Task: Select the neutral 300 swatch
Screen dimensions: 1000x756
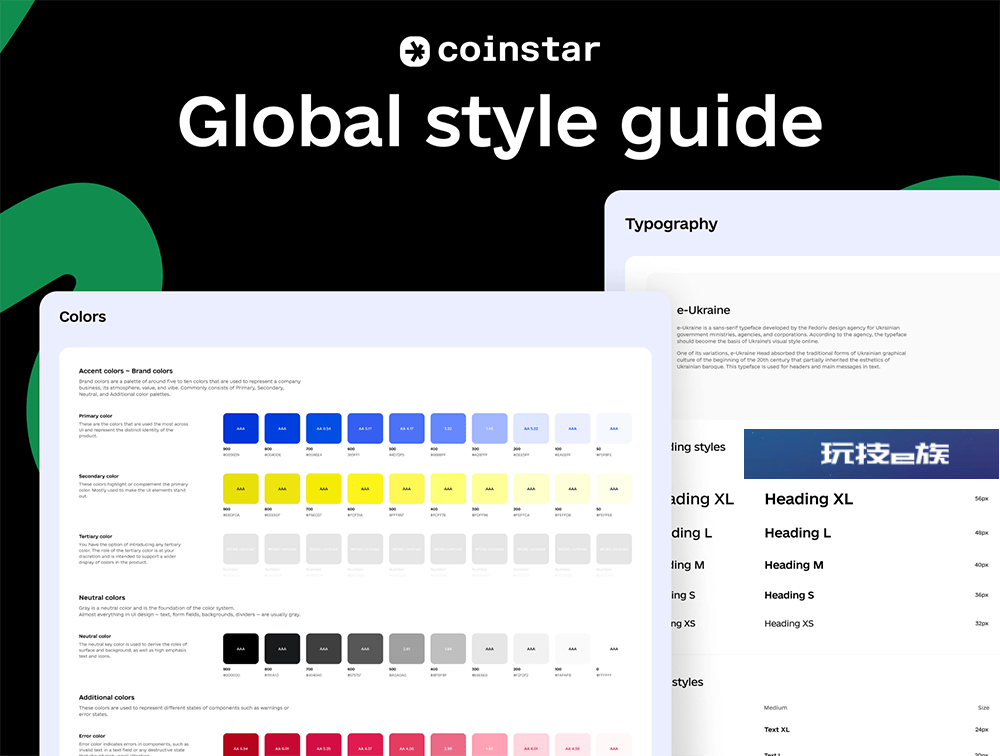Action: pyautogui.click(x=489, y=648)
